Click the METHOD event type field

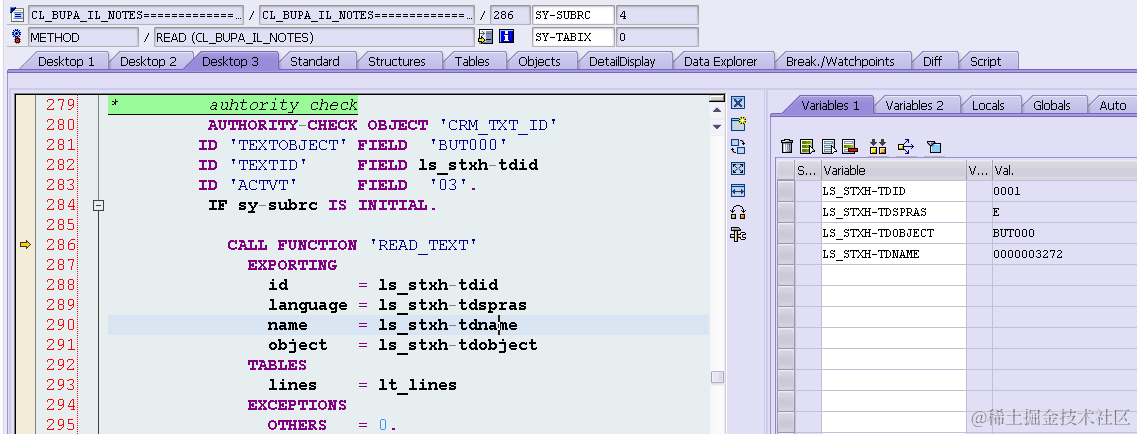click(83, 37)
